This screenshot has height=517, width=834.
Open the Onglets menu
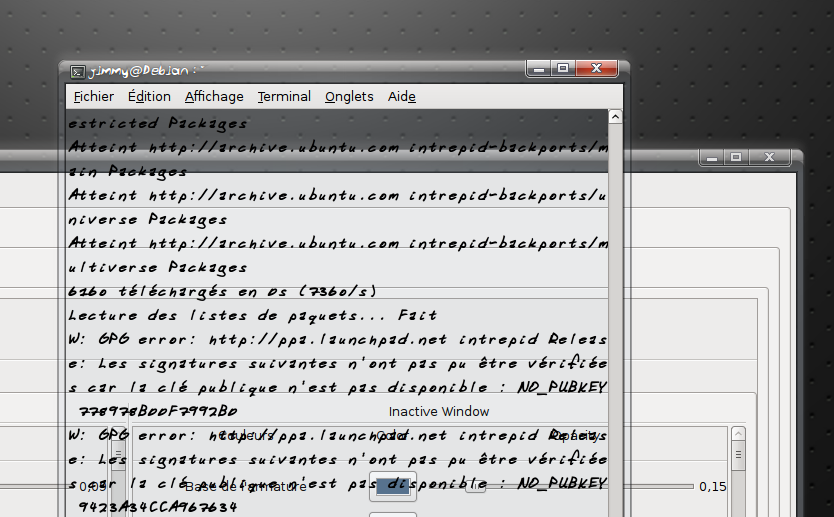[x=349, y=97]
